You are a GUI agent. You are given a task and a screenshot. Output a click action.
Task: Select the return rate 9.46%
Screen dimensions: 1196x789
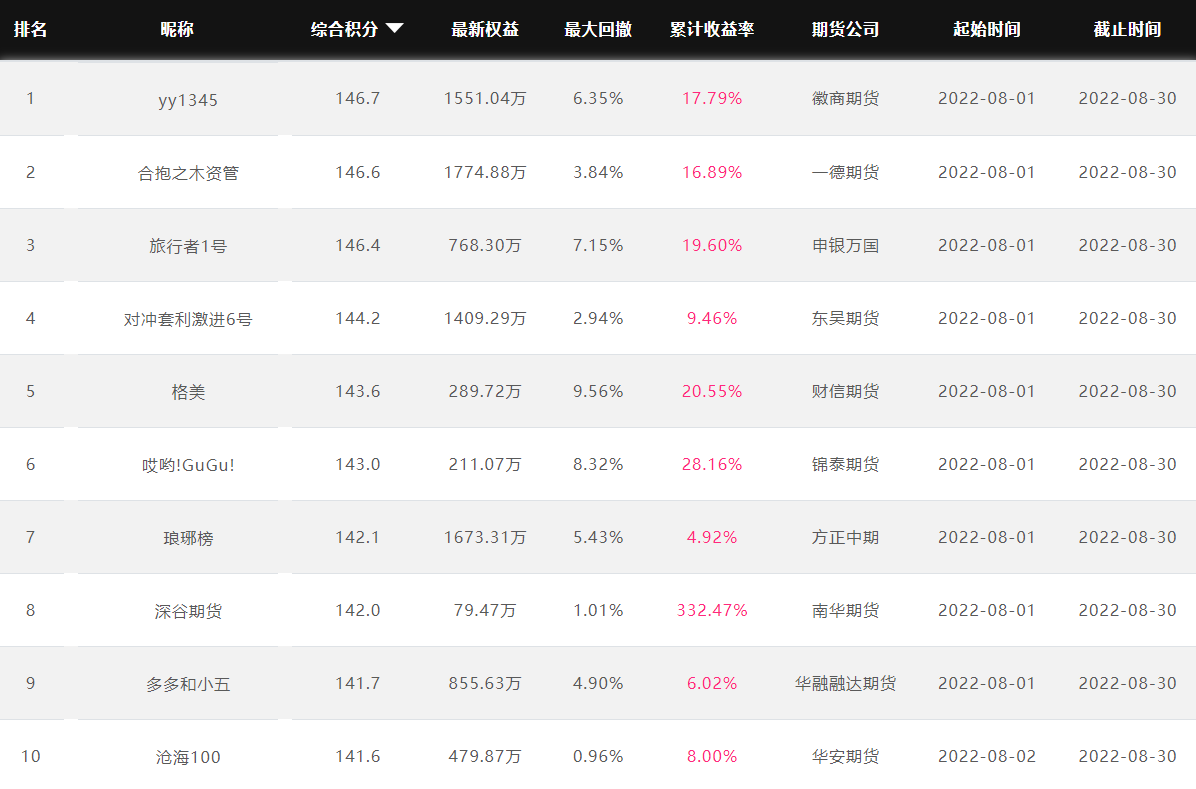tap(712, 318)
